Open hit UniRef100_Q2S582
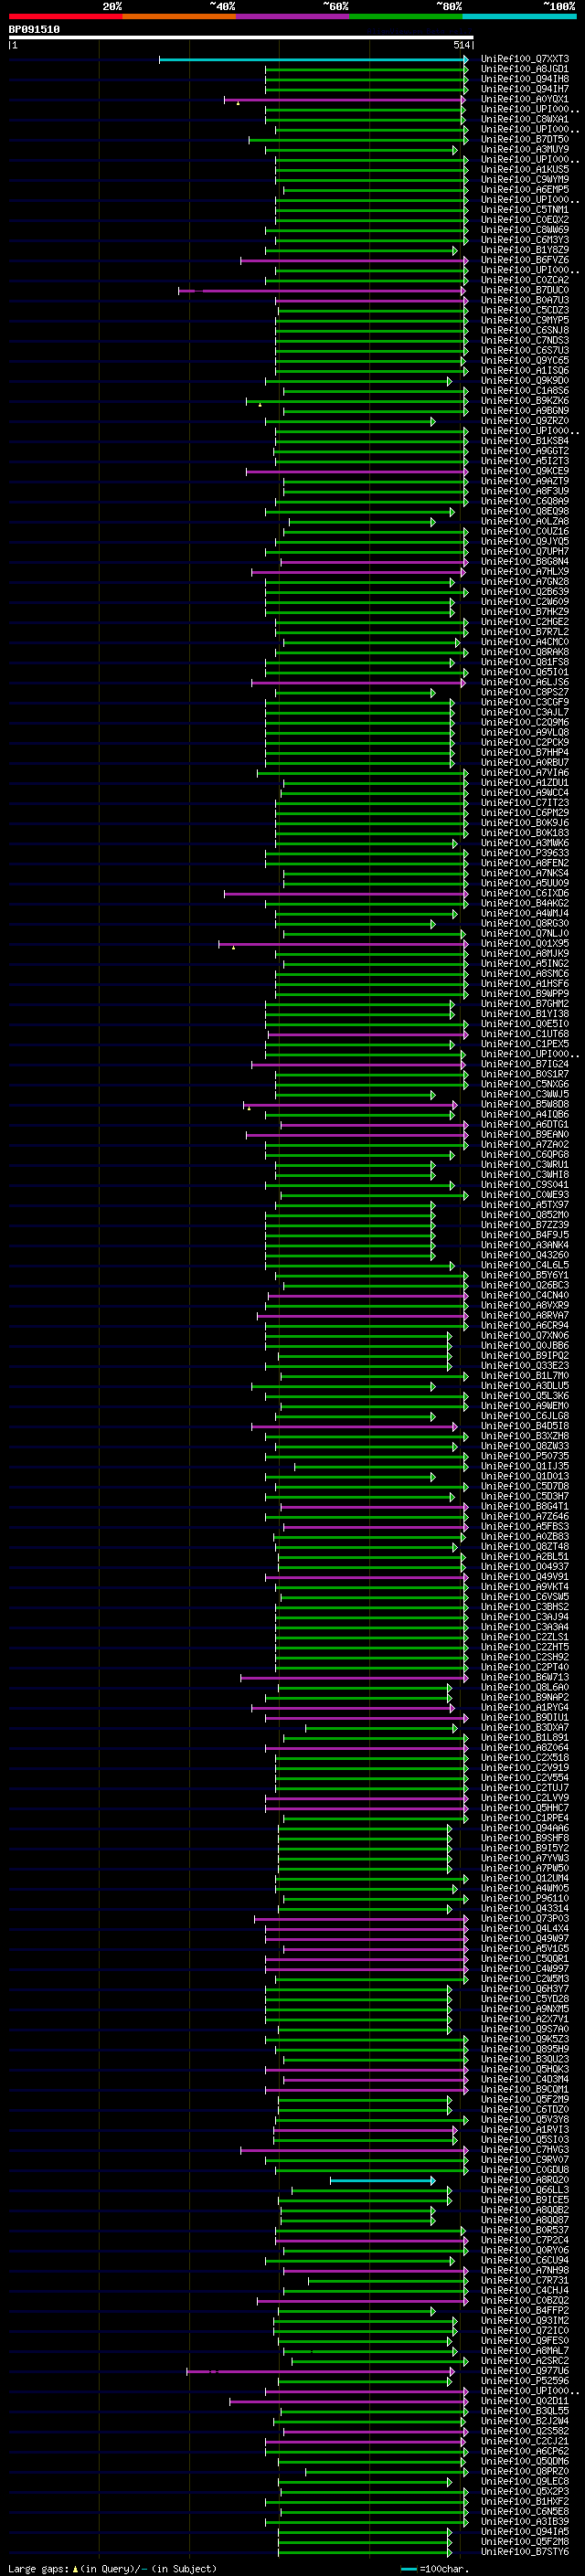Screen dimensions: 585x2576 [525, 2431]
